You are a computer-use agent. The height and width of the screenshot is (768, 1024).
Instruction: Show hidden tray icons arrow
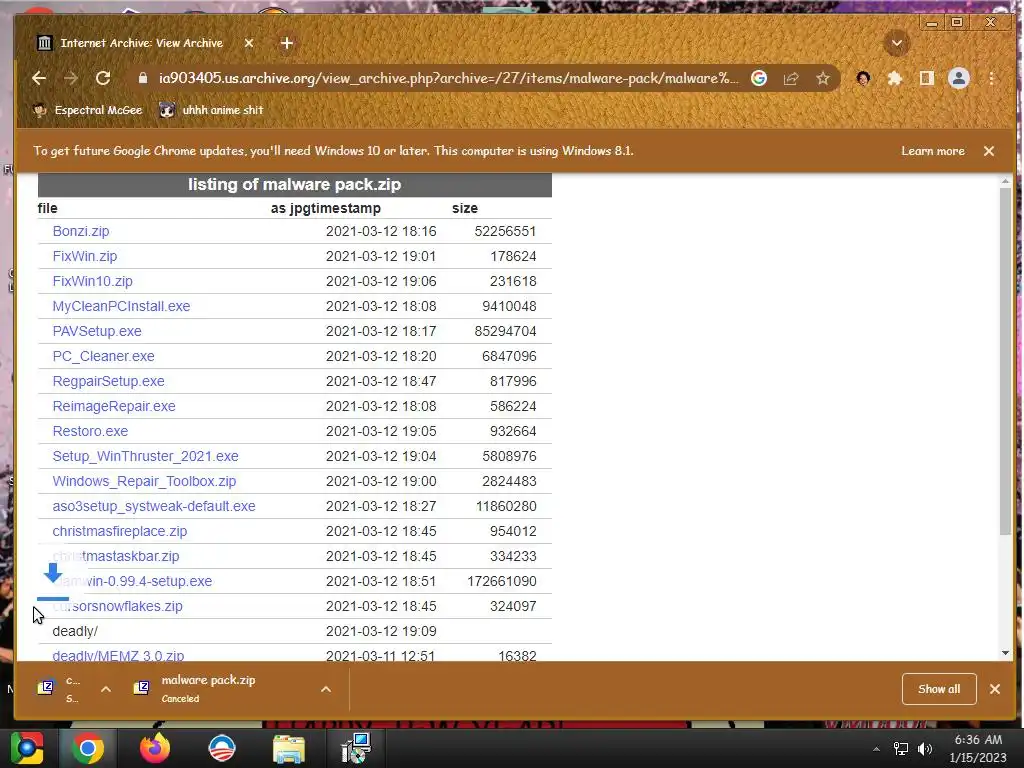point(876,749)
